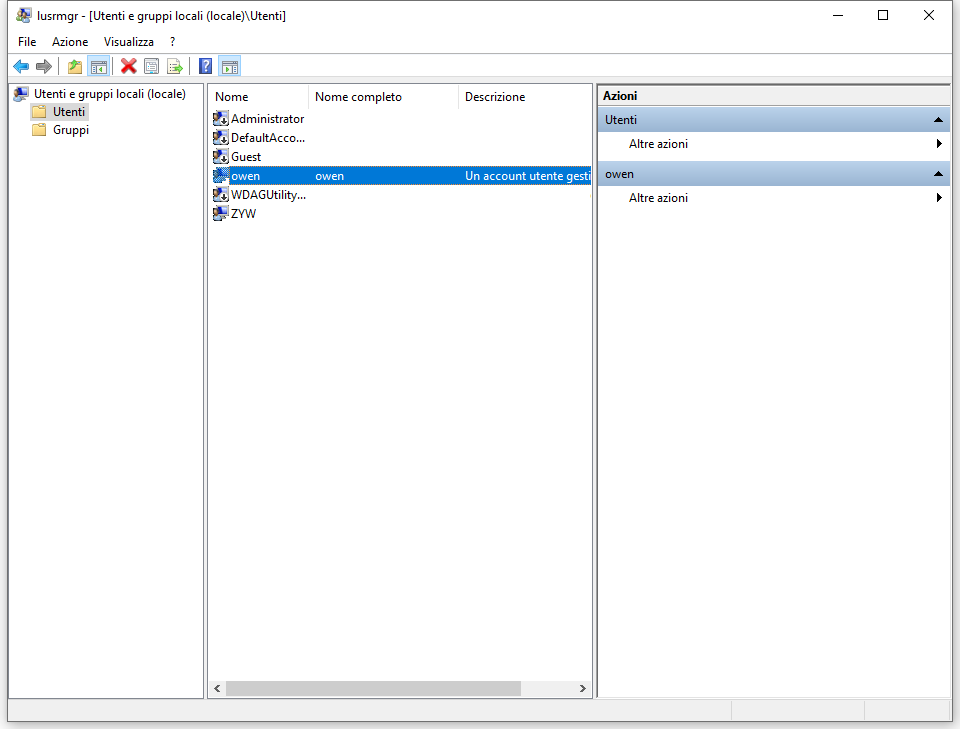
Task: Open help with blue question mark icon
Action: (206, 66)
